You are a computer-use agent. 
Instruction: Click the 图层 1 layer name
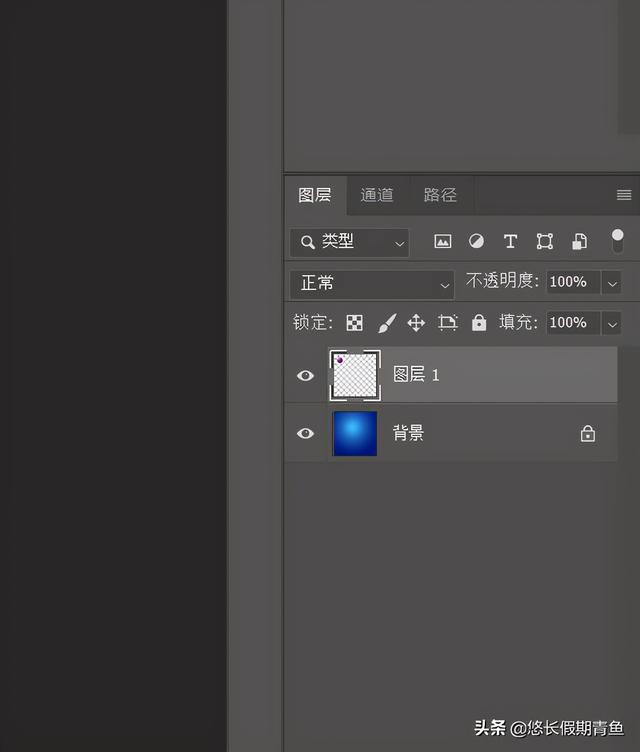pos(416,375)
